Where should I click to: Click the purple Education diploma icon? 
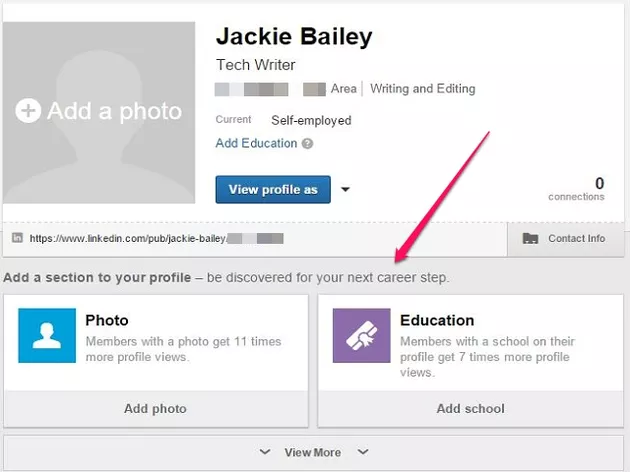[x=362, y=335]
